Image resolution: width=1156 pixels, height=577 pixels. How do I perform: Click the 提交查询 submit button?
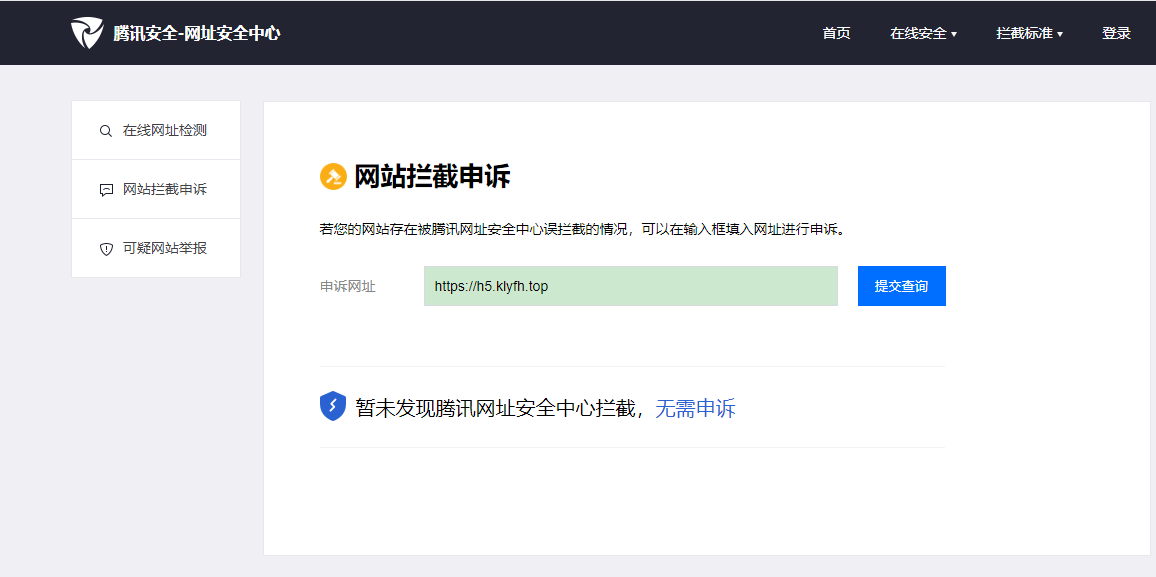[x=902, y=286]
